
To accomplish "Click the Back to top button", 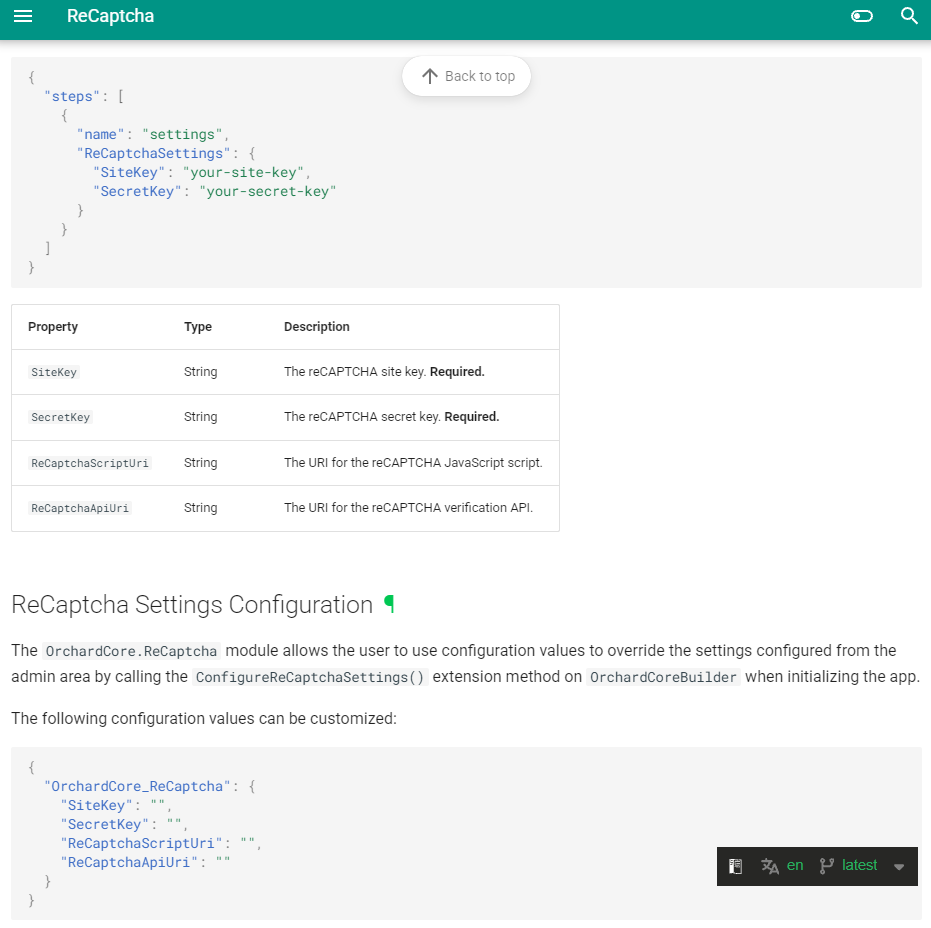I will 467,76.
